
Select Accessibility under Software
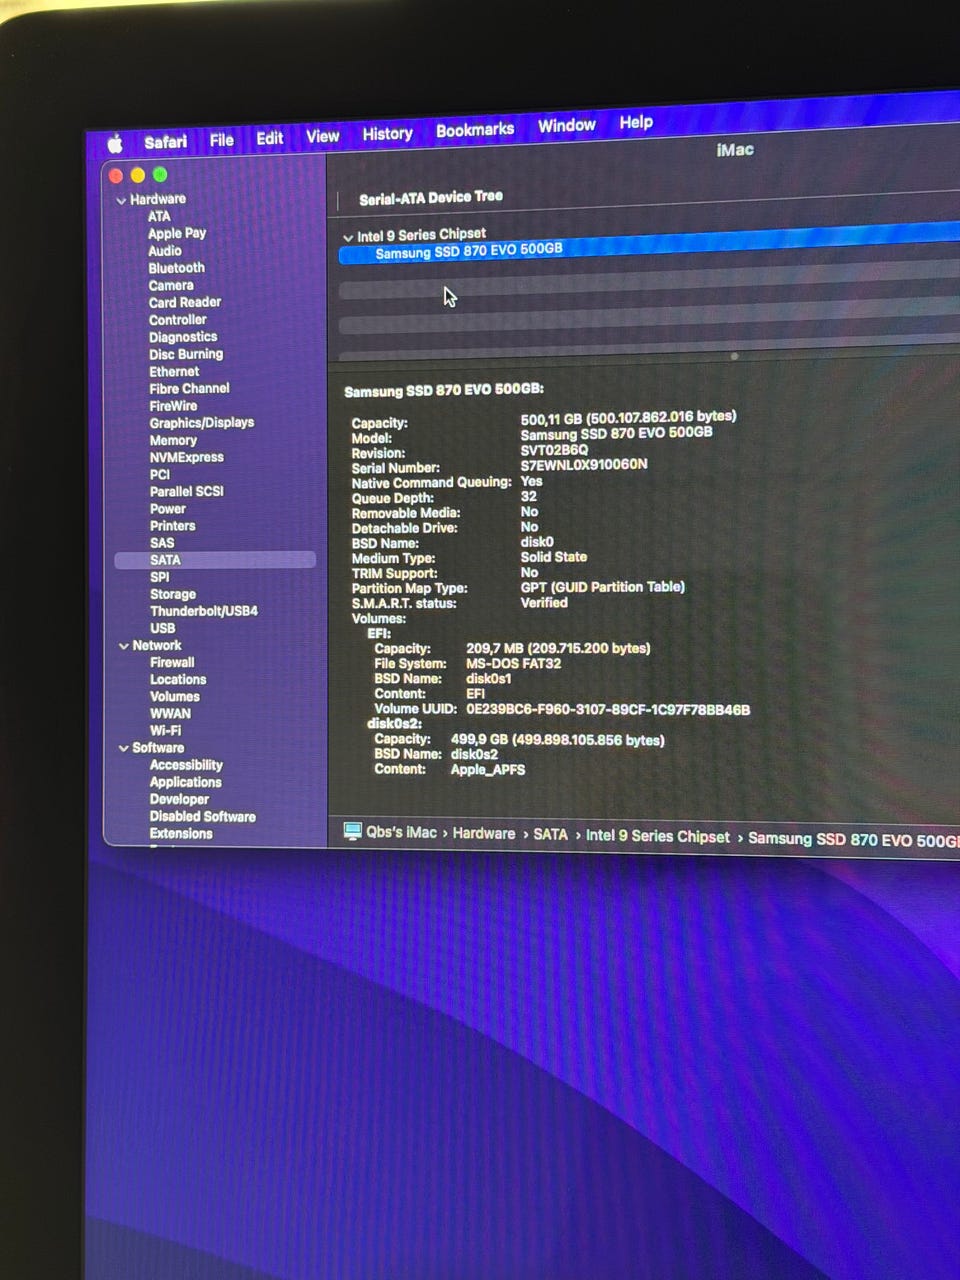pos(186,765)
